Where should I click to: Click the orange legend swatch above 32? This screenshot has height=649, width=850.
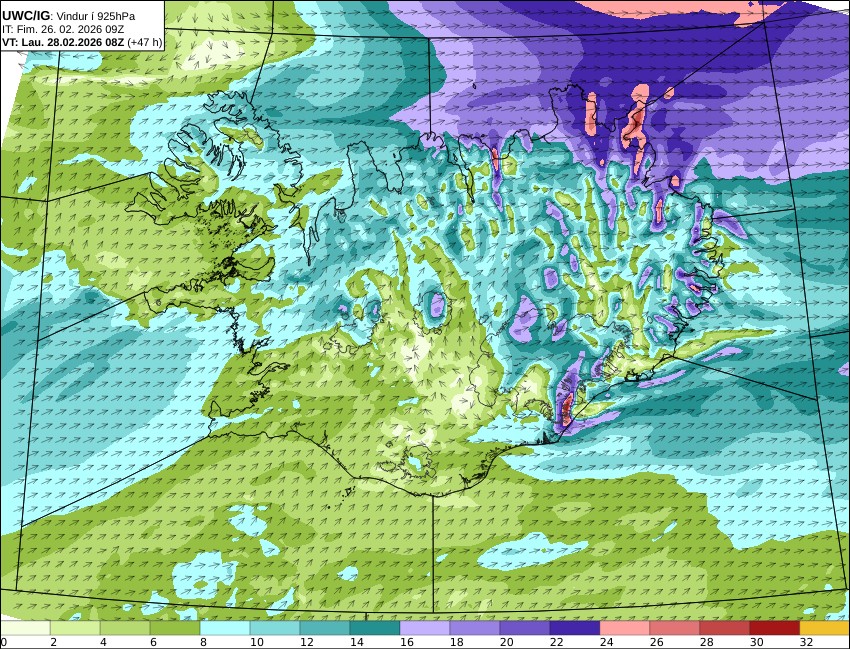pos(825,628)
